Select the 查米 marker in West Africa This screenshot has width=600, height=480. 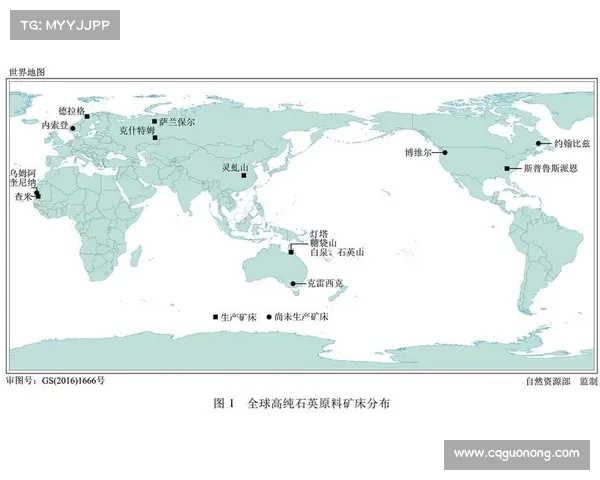(x=39, y=197)
